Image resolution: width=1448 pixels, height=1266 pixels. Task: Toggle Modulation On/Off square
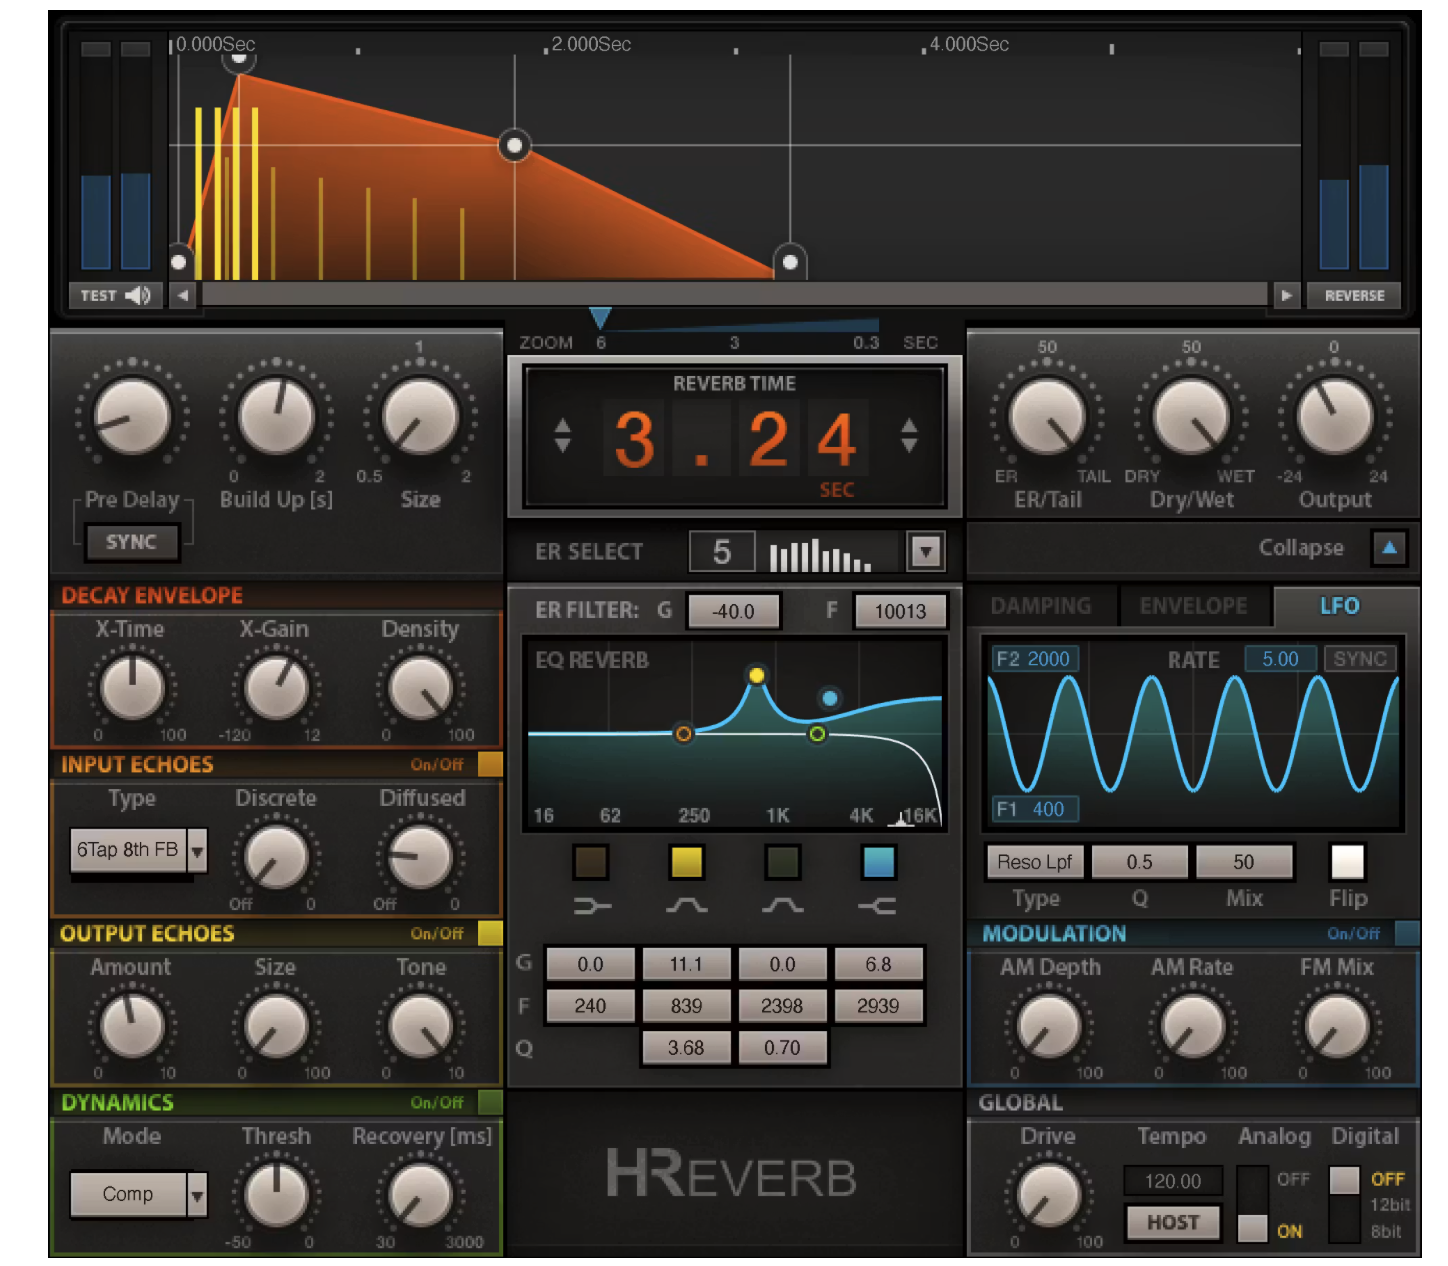tap(1407, 933)
